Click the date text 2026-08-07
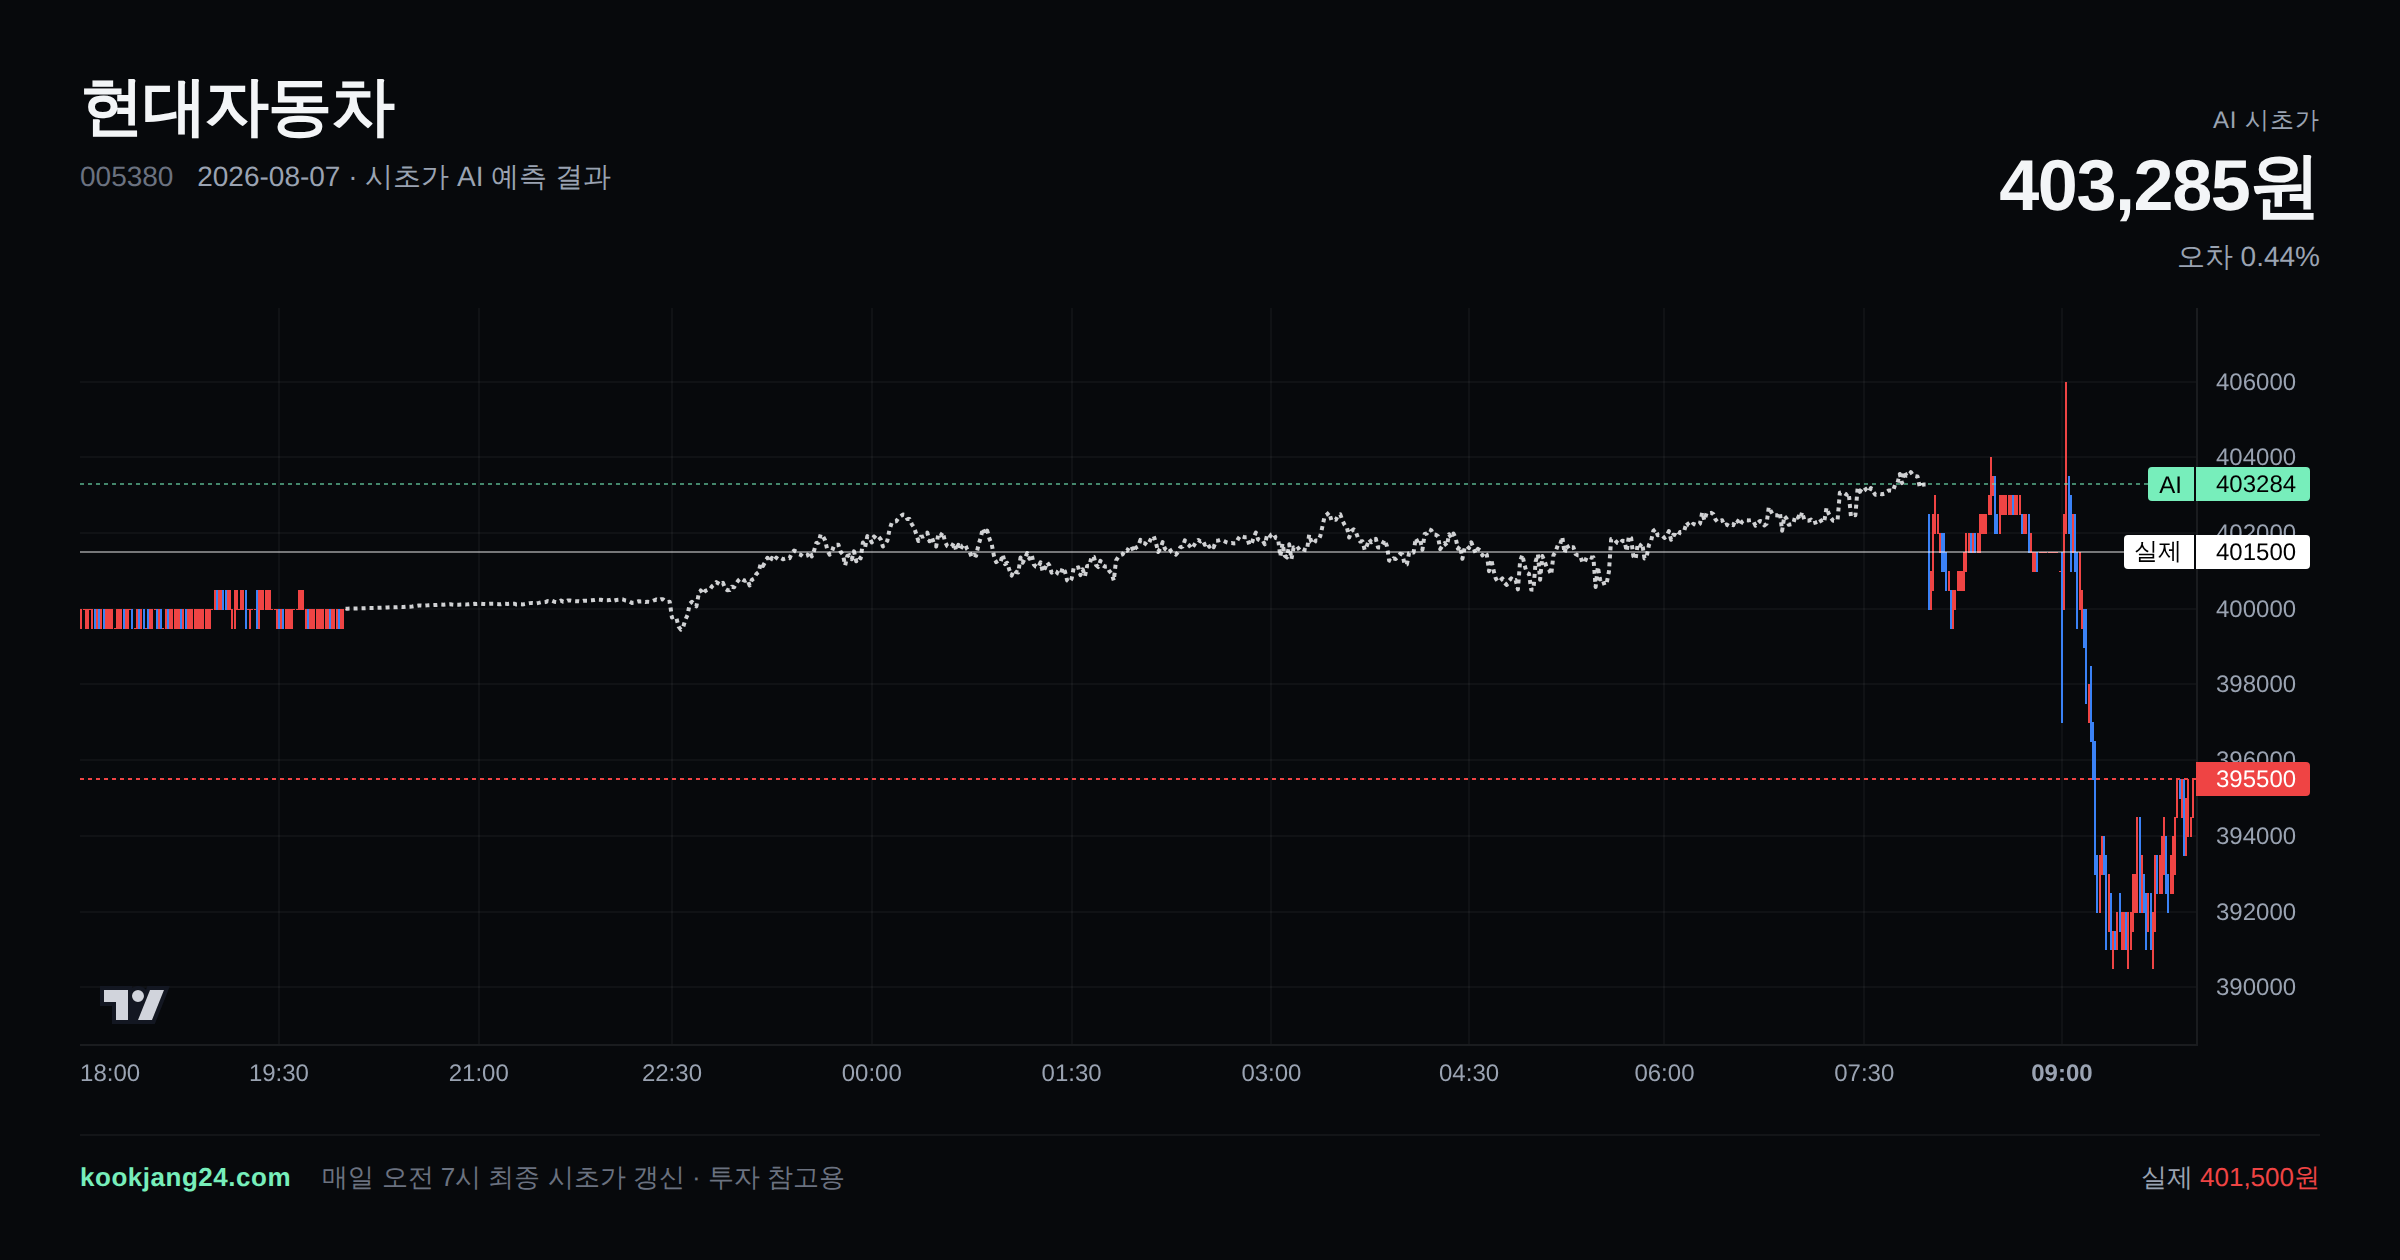2400x1260 pixels. point(268,177)
